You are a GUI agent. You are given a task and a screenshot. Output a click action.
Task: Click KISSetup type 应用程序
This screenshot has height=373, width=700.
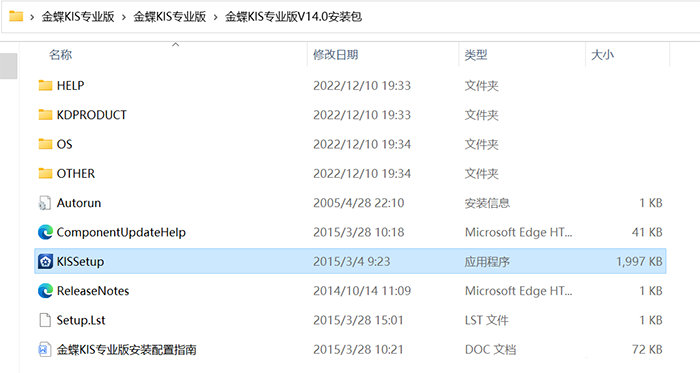tap(487, 261)
